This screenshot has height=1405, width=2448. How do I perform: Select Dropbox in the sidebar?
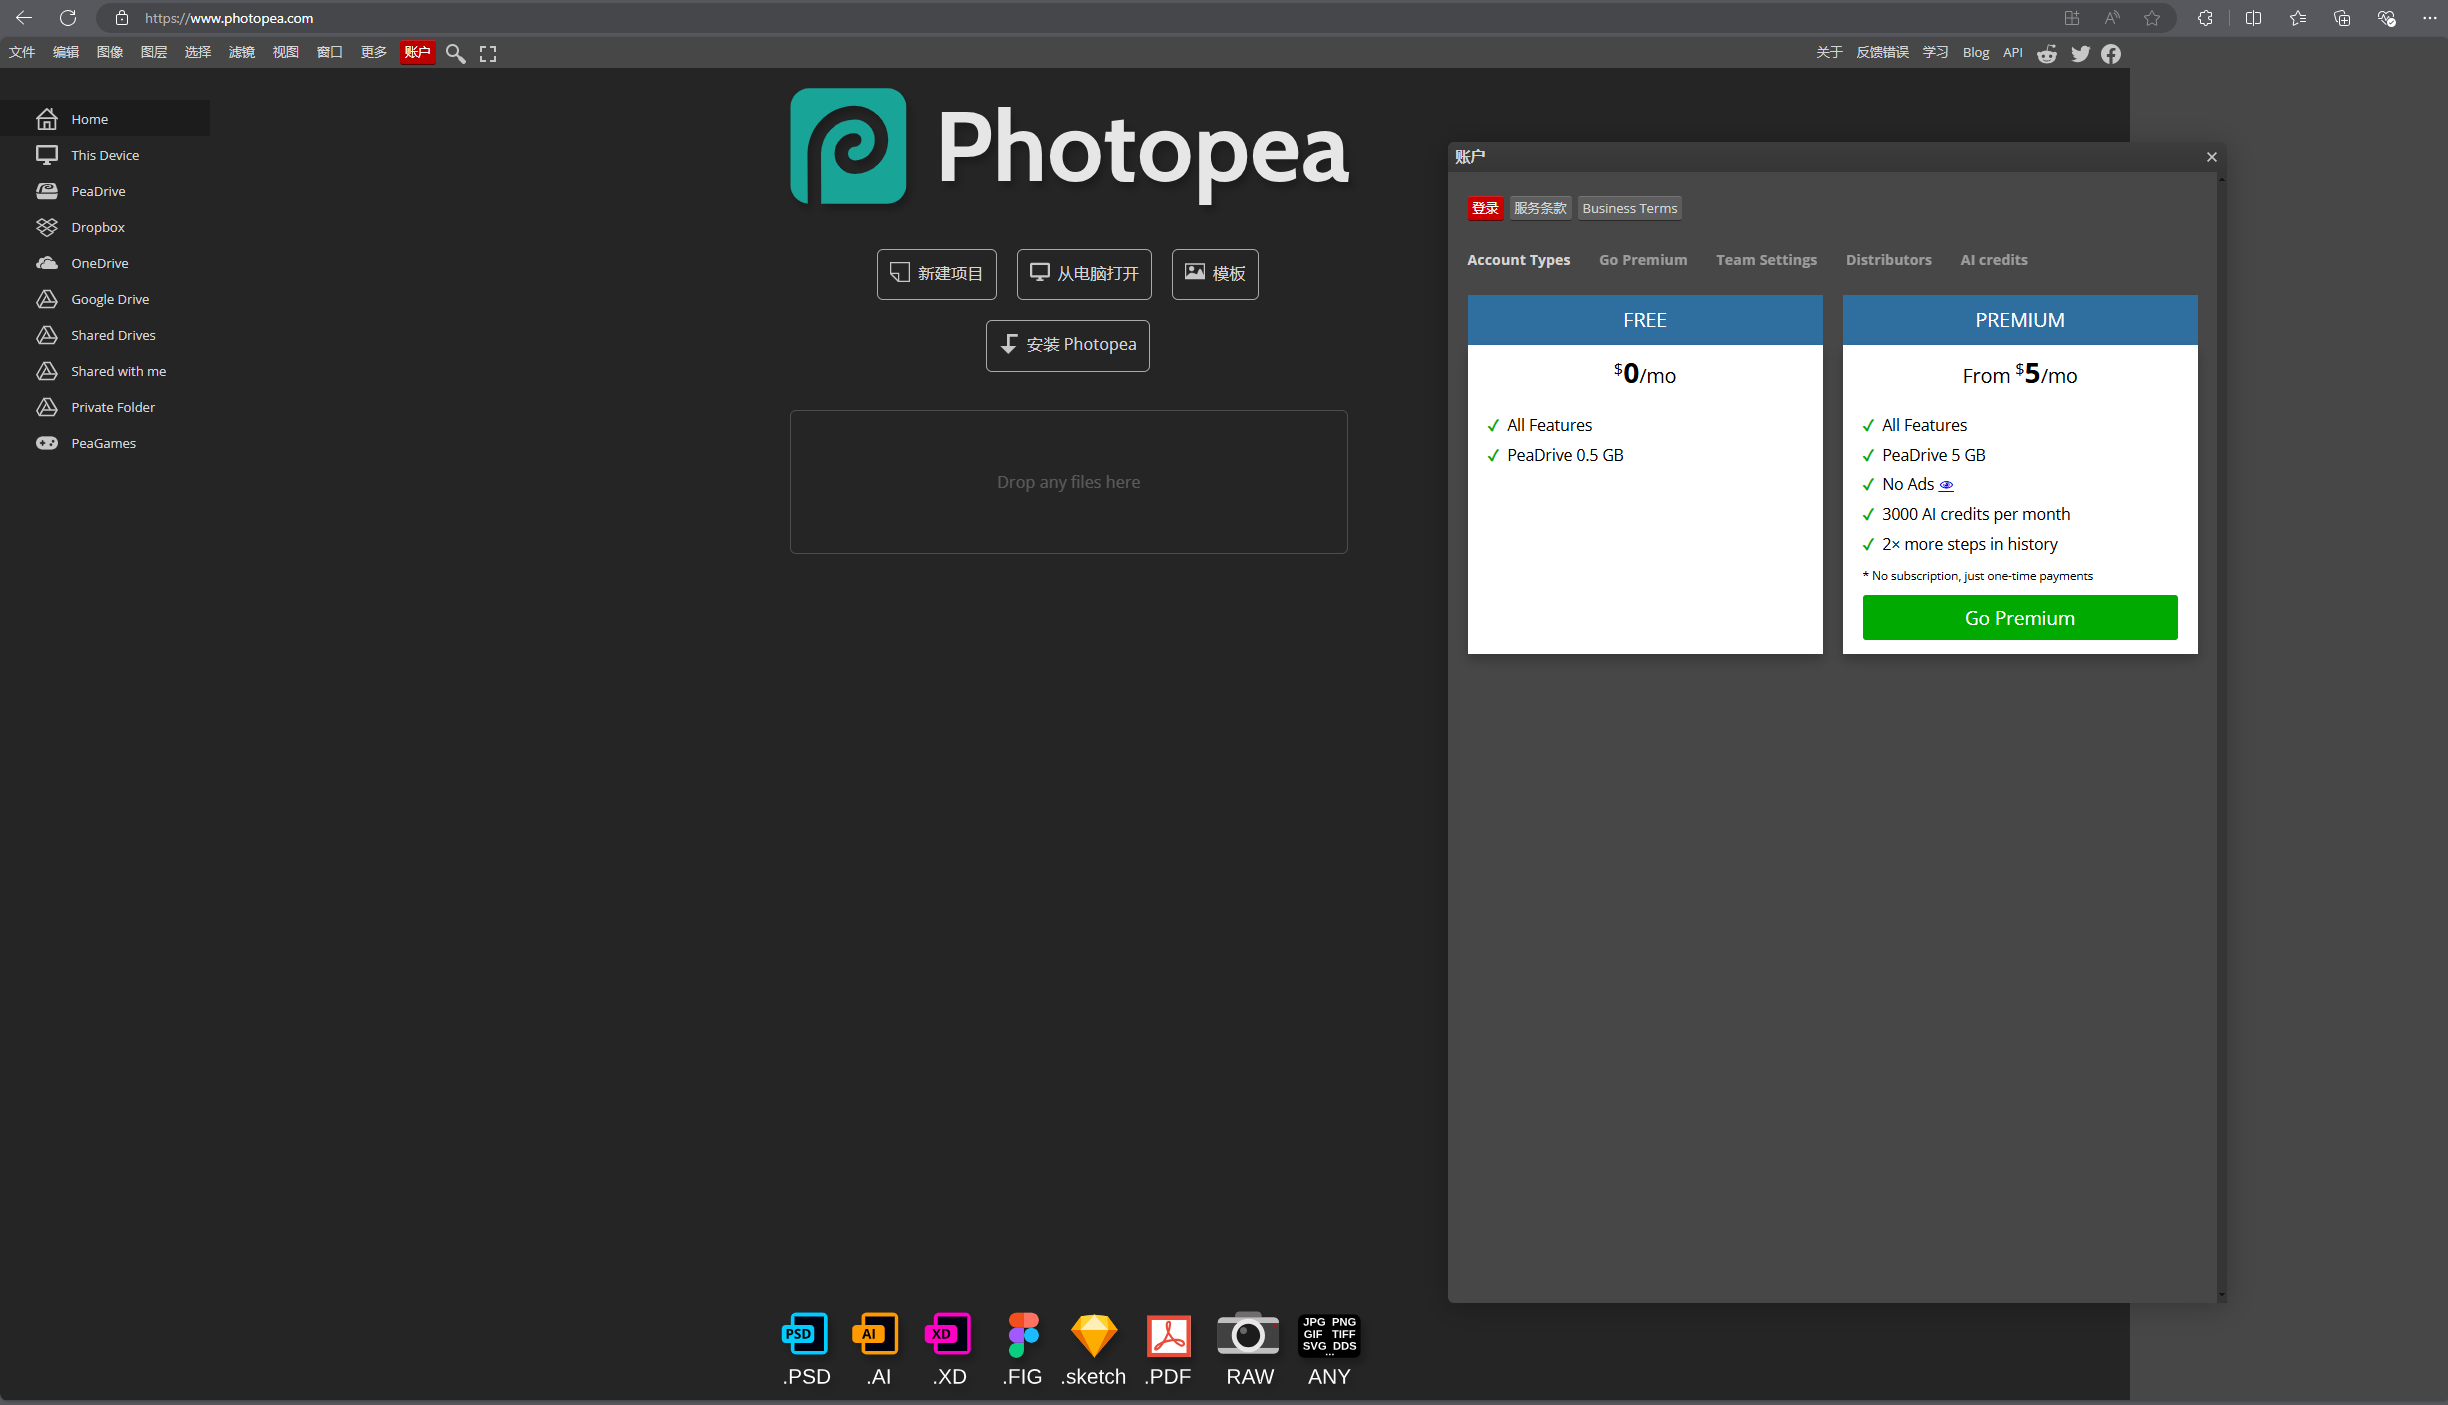pyautogui.click(x=97, y=227)
